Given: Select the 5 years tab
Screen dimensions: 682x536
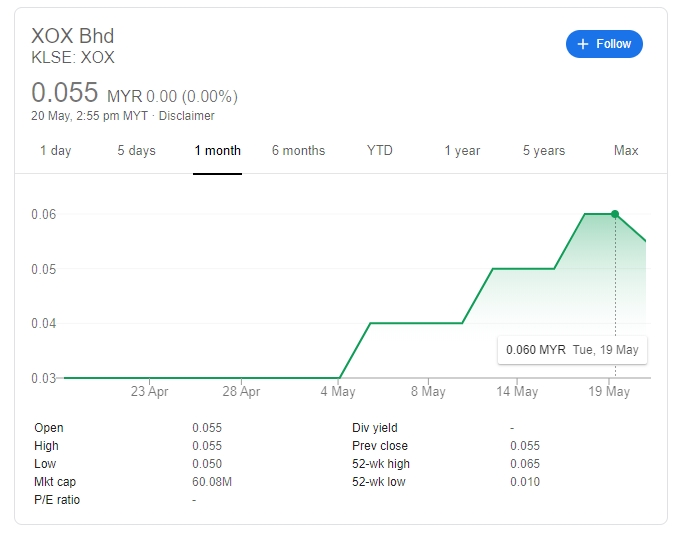Looking at the screenshot, I should click(x=543, y=151).
